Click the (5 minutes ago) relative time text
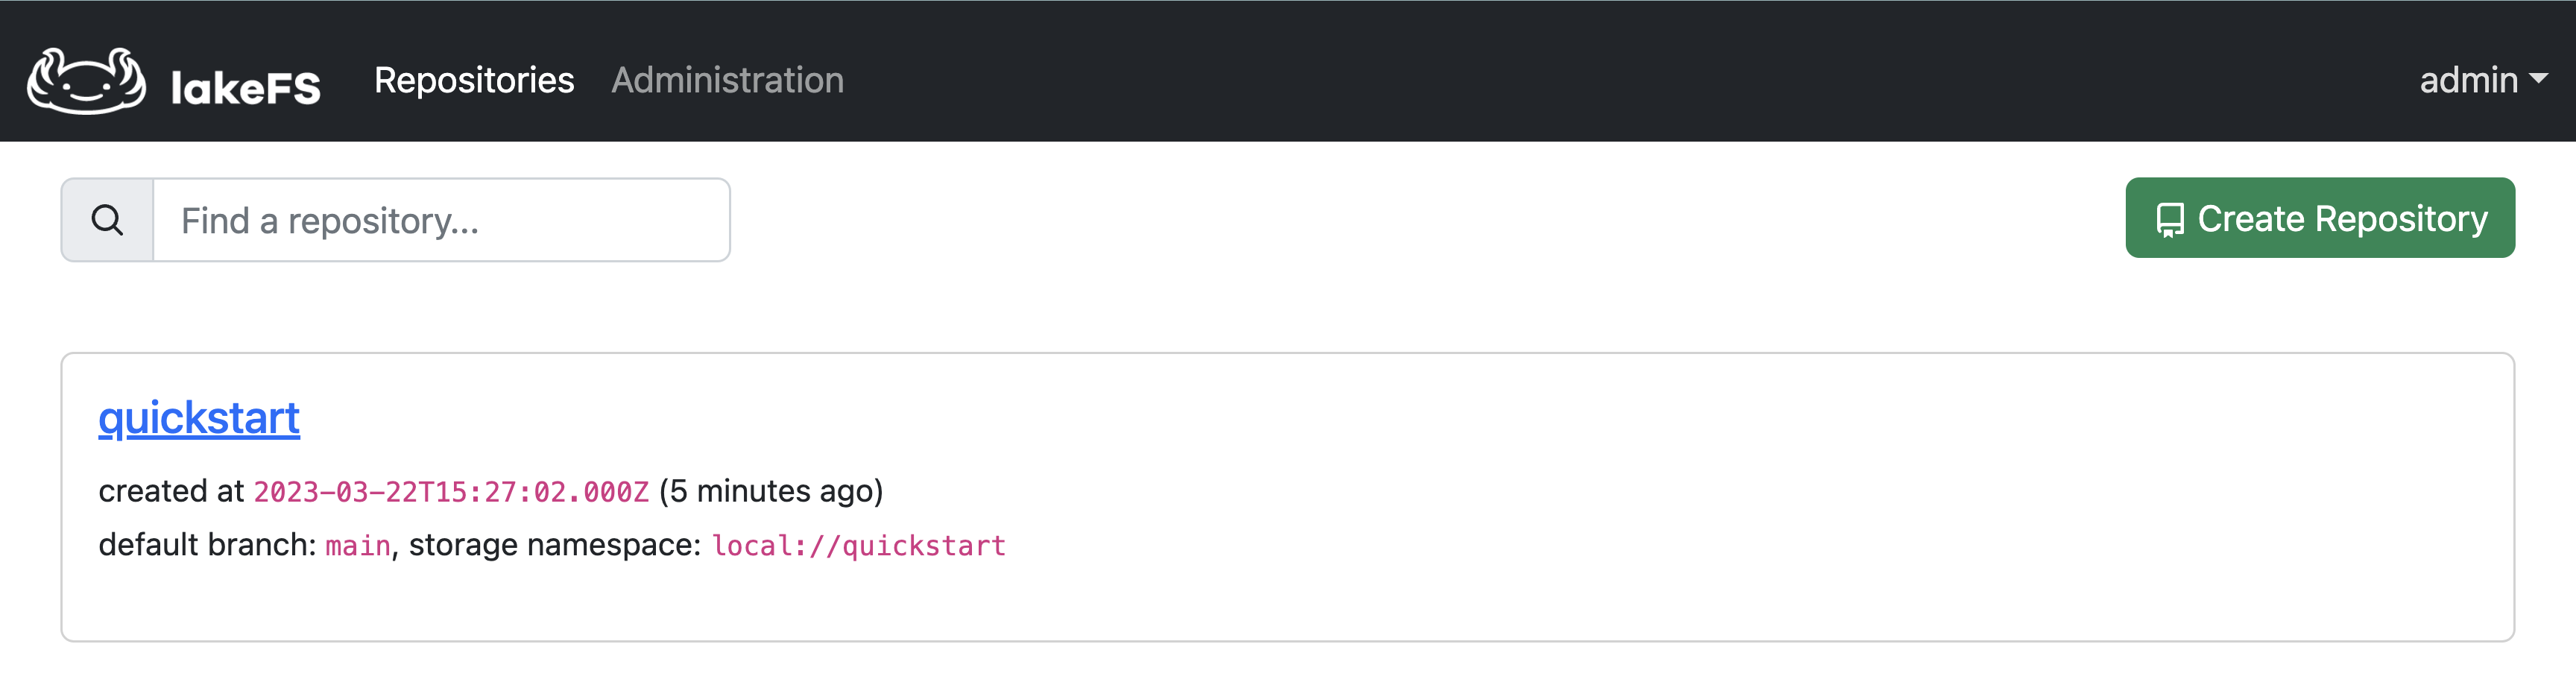This screenshot has height=688, width=2576. [x=771, y=491]
